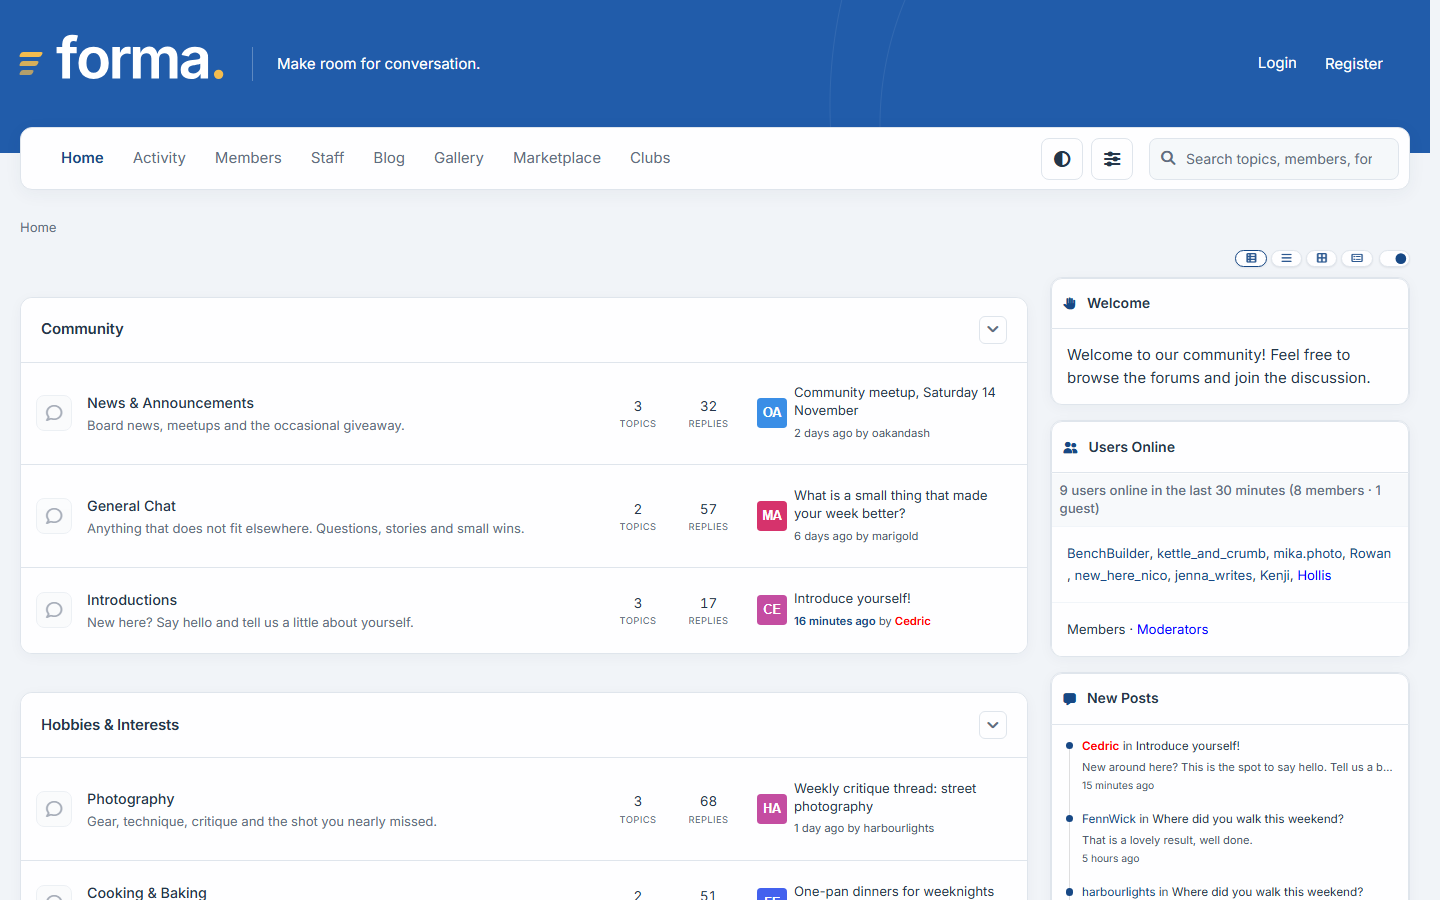Open theme settings via the sliders icon
This screenshot has height=900, width=1440.
1112,159
